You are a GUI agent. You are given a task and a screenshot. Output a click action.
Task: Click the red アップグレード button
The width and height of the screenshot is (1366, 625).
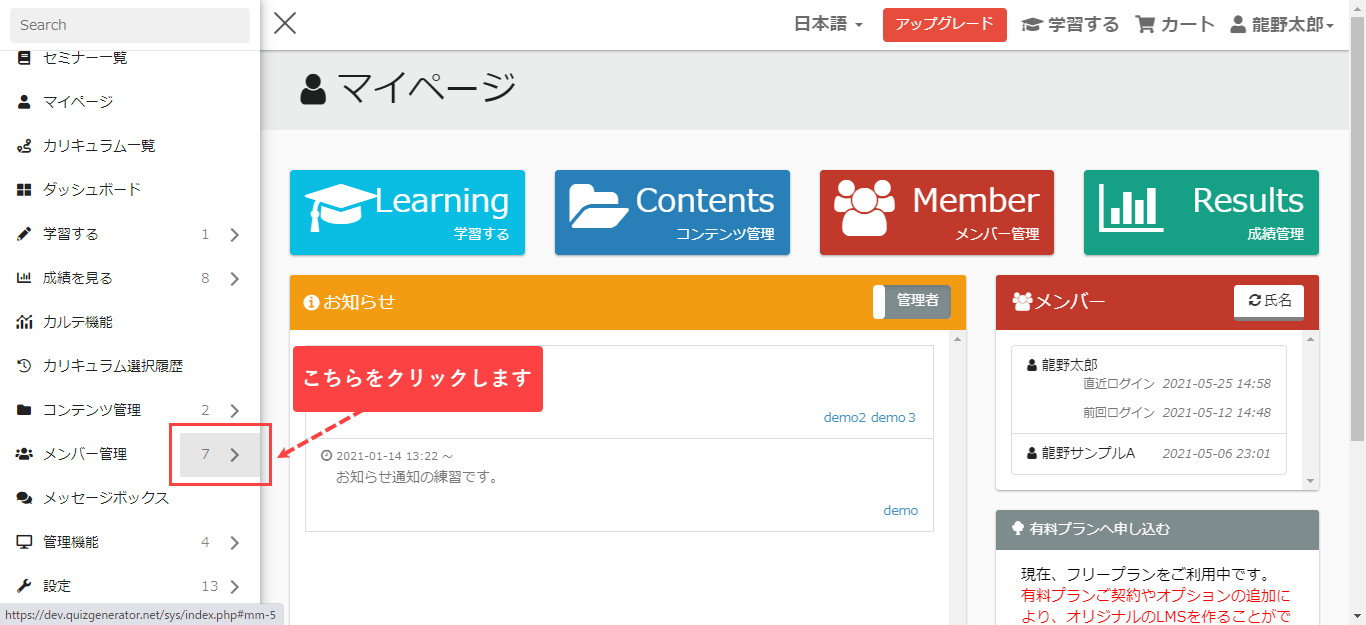[944, 25]
